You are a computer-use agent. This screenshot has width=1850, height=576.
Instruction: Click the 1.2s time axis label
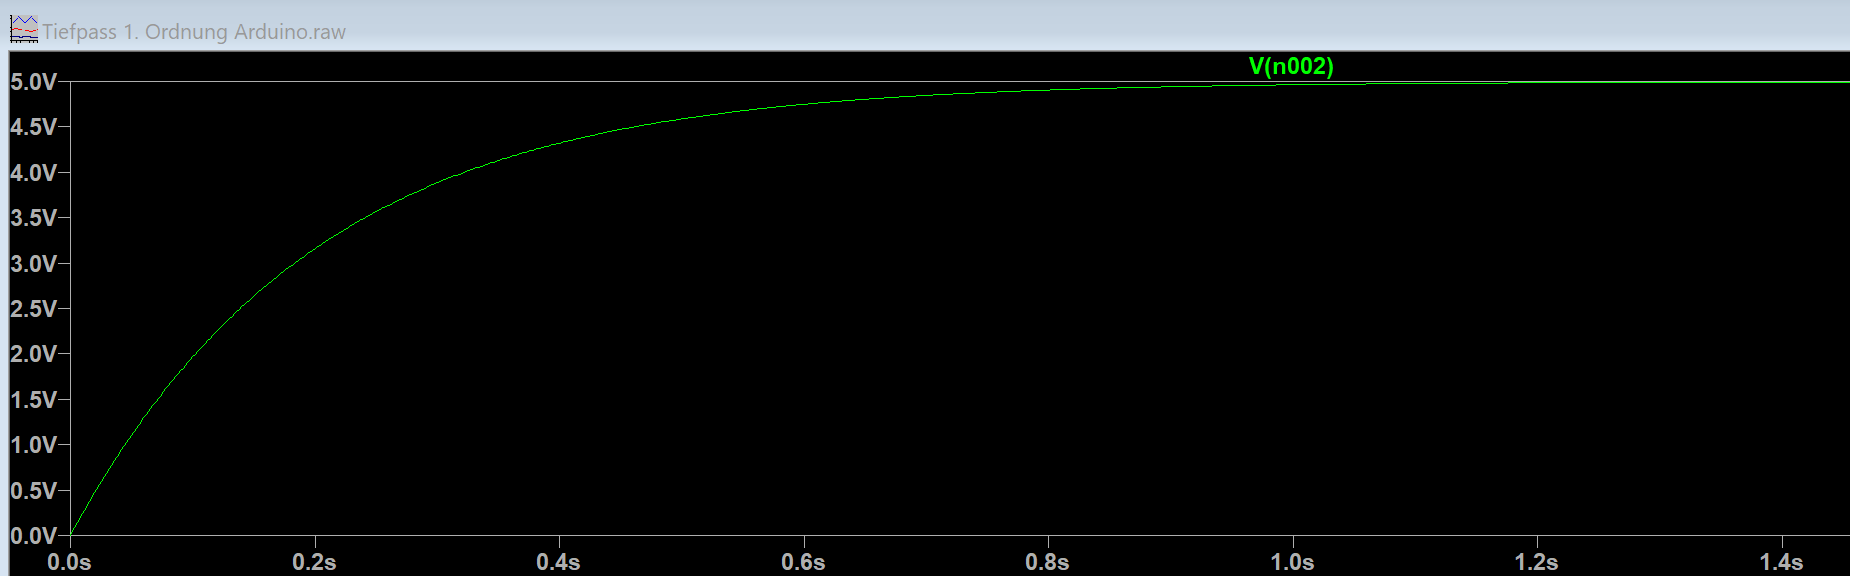click(1536, 562)
